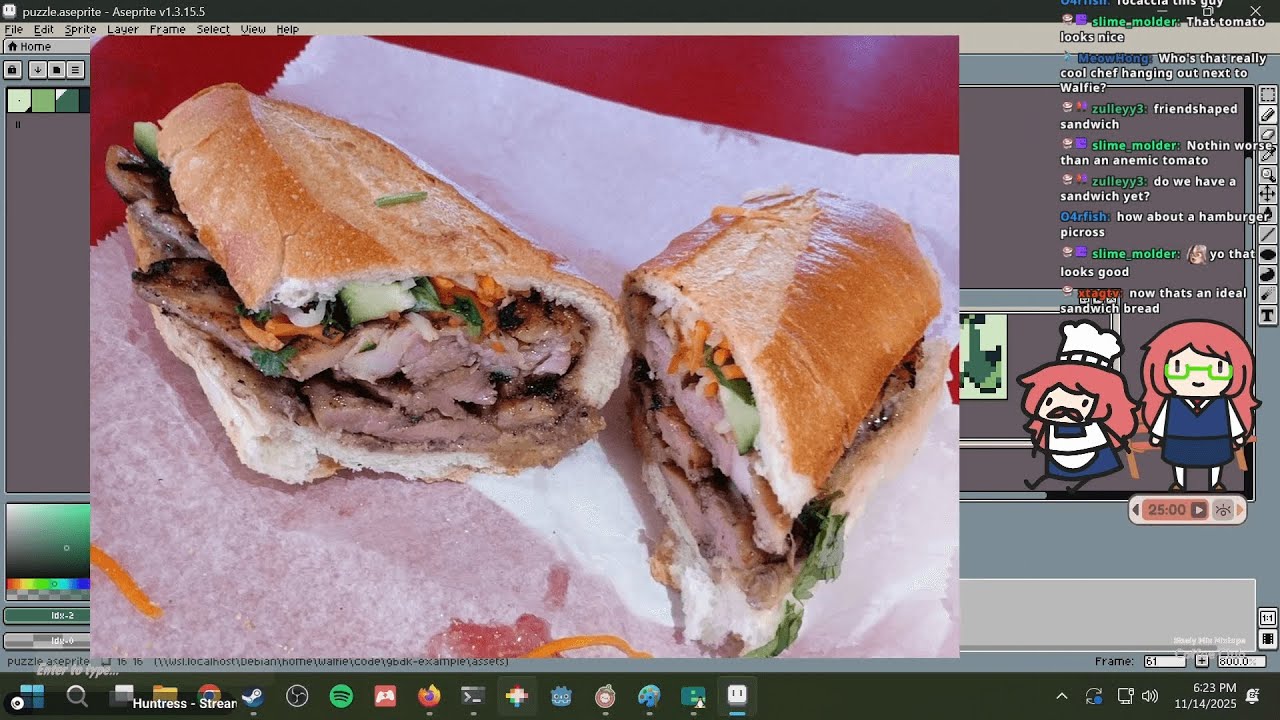
Task: Select the Line tool
Action: point(1267,235)
